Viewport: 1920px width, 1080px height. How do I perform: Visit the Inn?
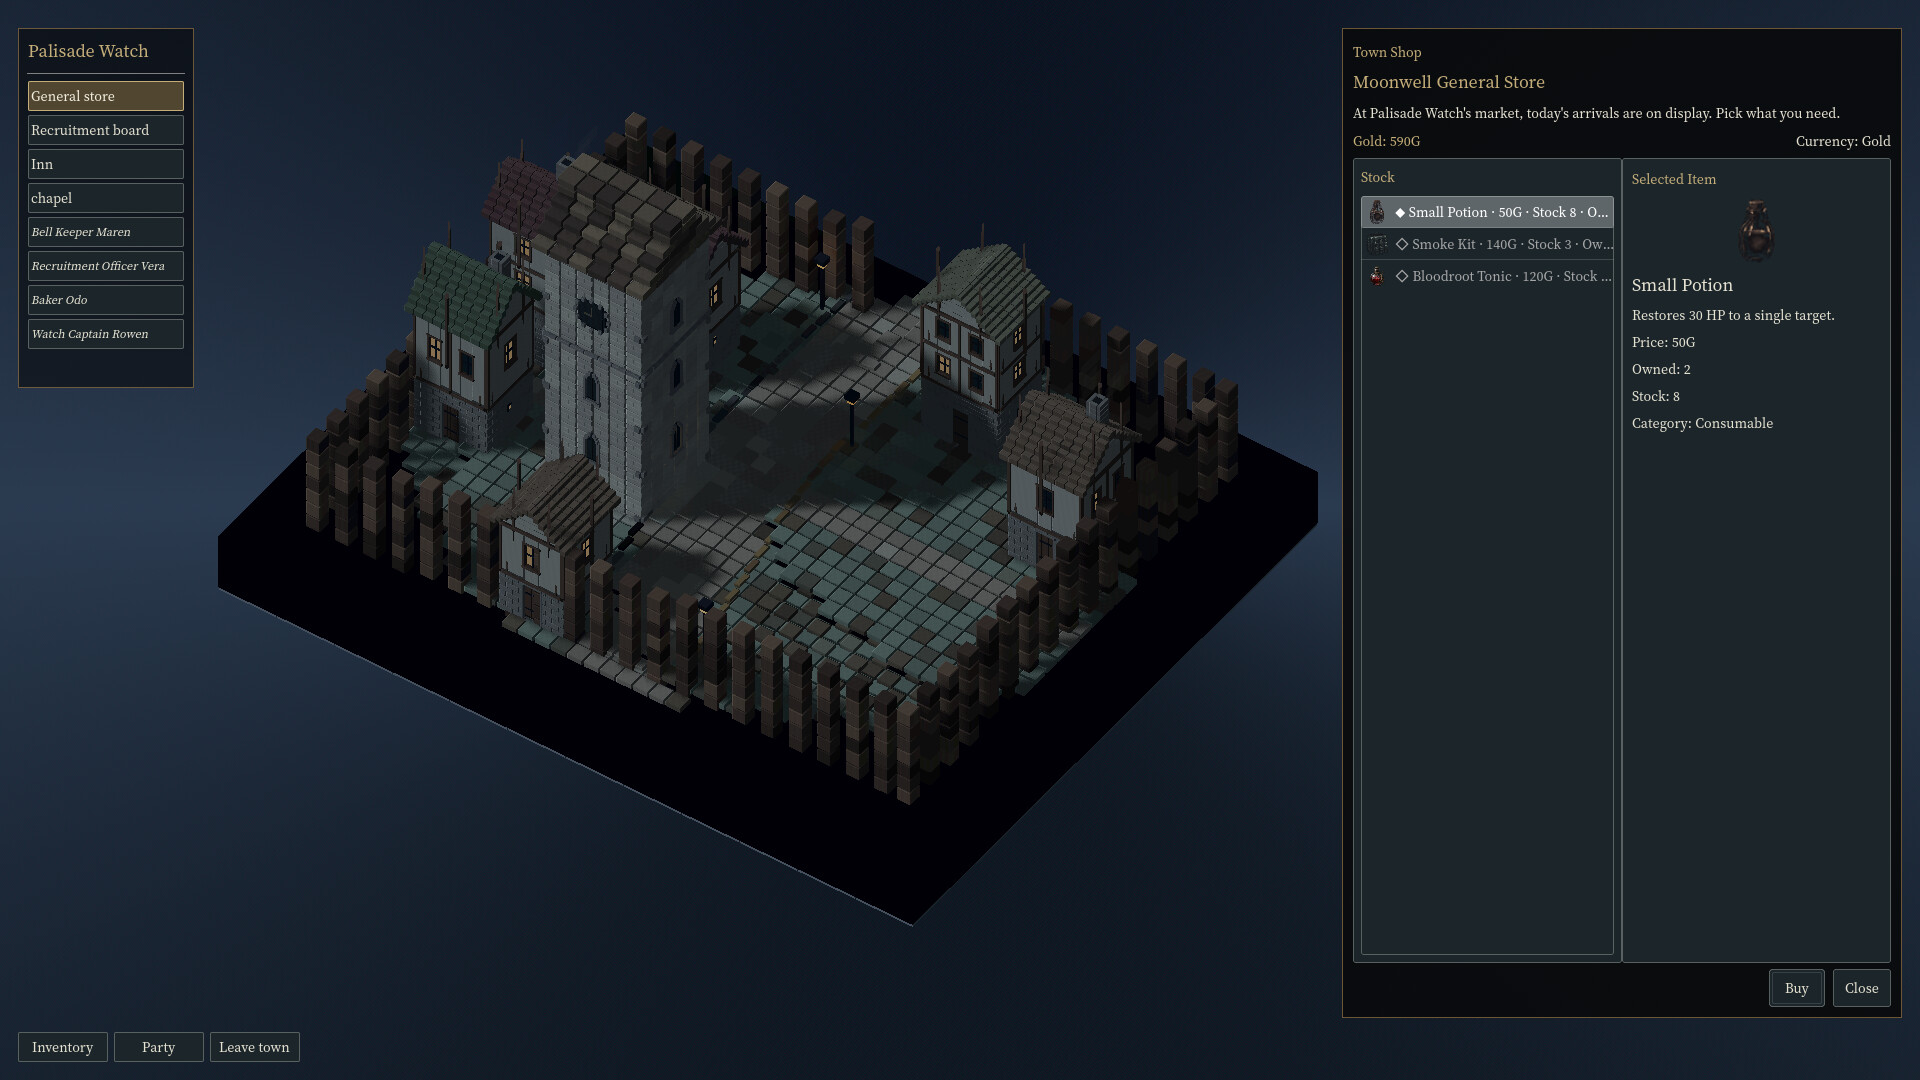[106, 164]
